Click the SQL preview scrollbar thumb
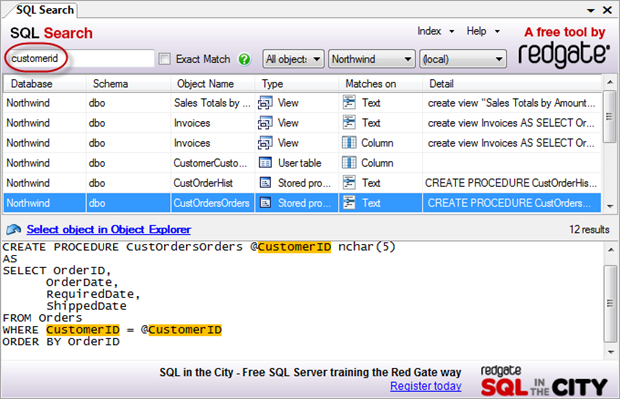620x399 pixels. pyautogui.click(x=611, y=303)
